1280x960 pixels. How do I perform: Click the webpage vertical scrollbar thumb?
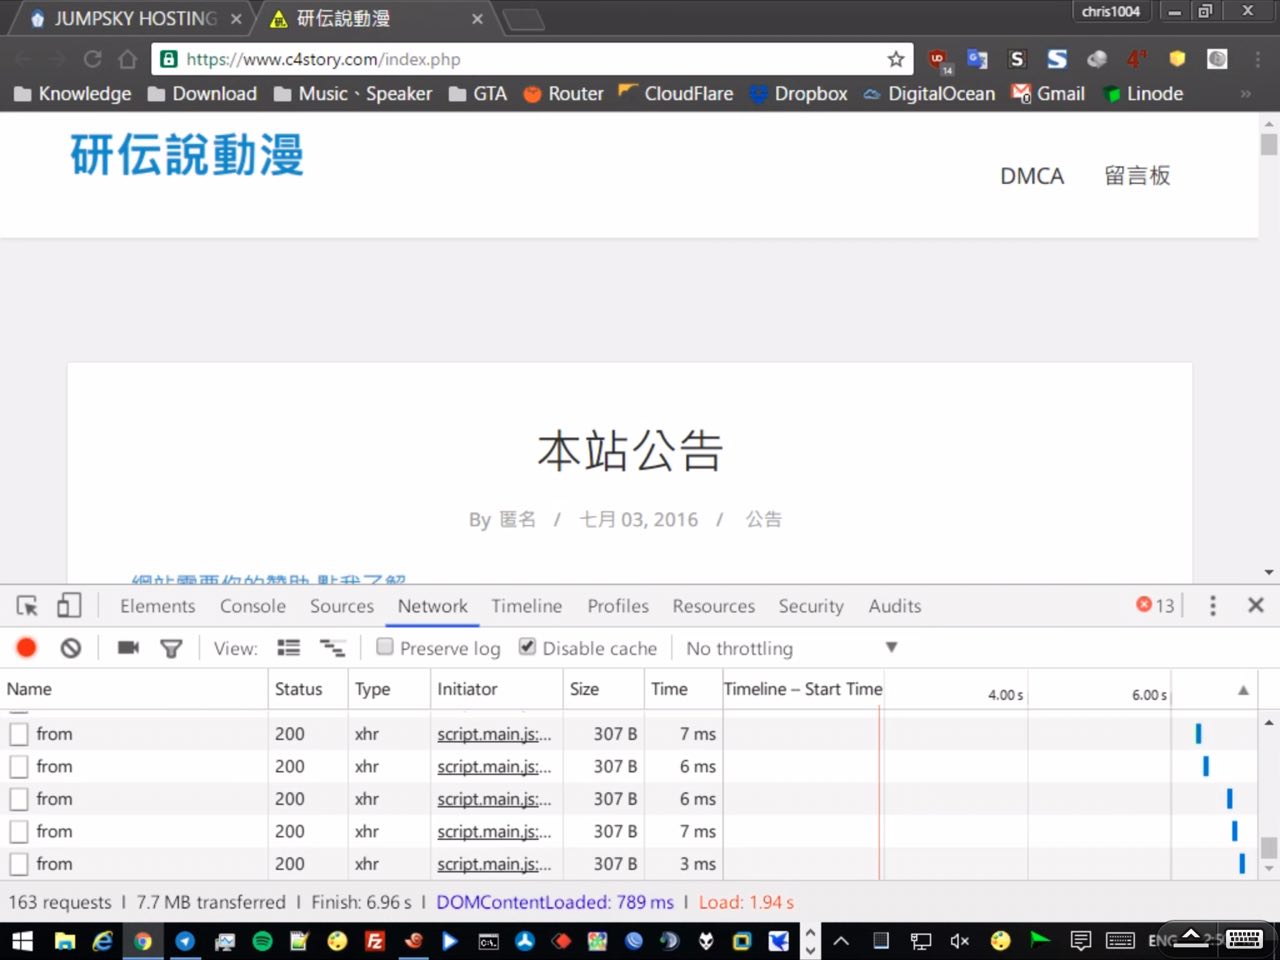coord(1269,145)
